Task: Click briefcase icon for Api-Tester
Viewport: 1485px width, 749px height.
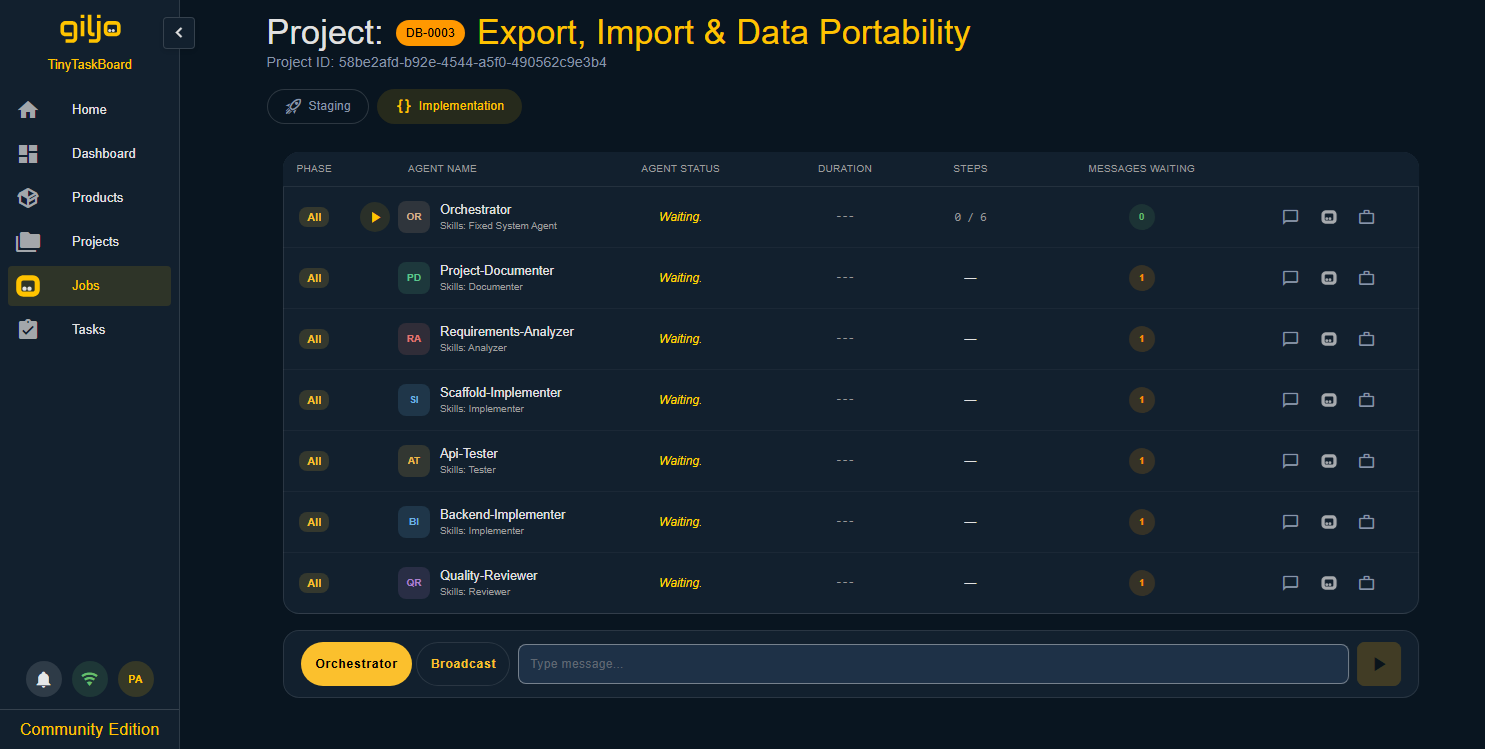Action: click(1367, 461)
